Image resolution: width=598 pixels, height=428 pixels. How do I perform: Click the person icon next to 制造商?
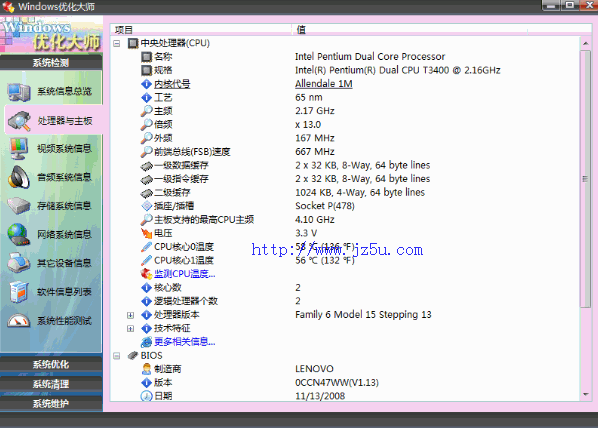point(146,369)
